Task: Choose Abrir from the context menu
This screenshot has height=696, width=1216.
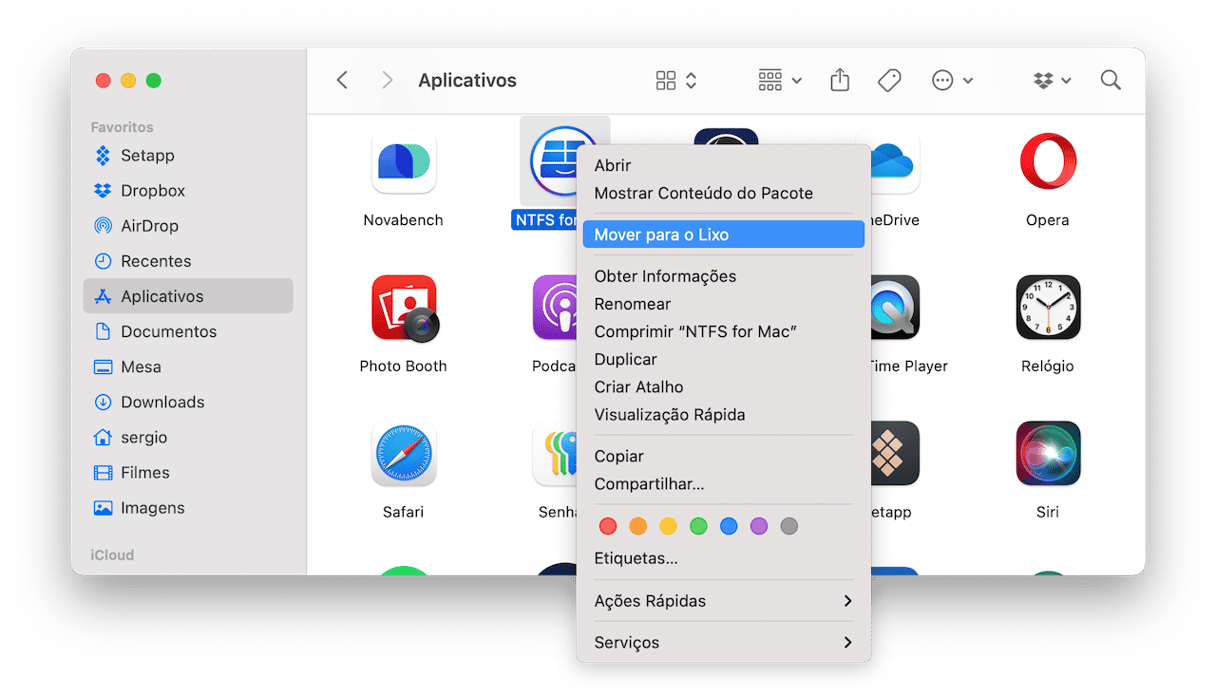Action: [724, 166]
